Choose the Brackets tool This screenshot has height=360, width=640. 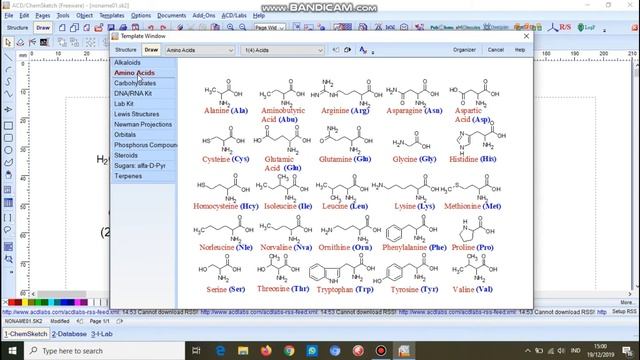(x=8, y=218)
